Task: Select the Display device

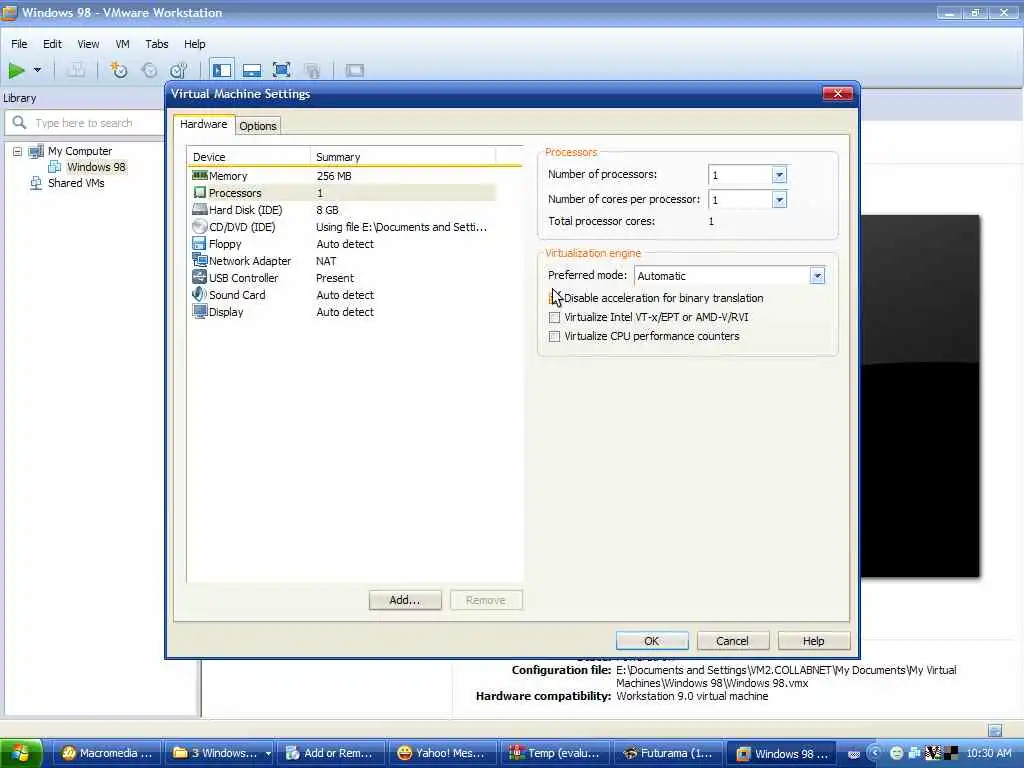Action: 344,312
